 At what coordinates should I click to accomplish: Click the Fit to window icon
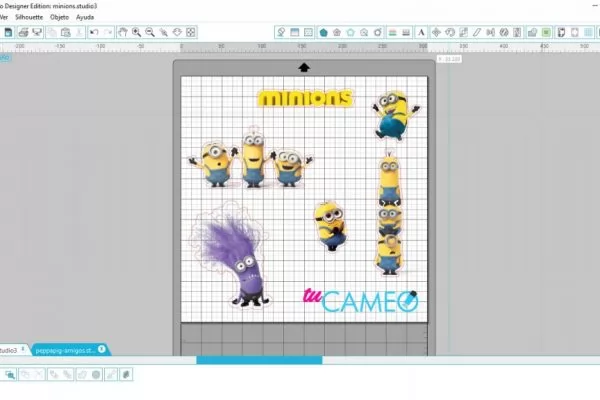191,33
